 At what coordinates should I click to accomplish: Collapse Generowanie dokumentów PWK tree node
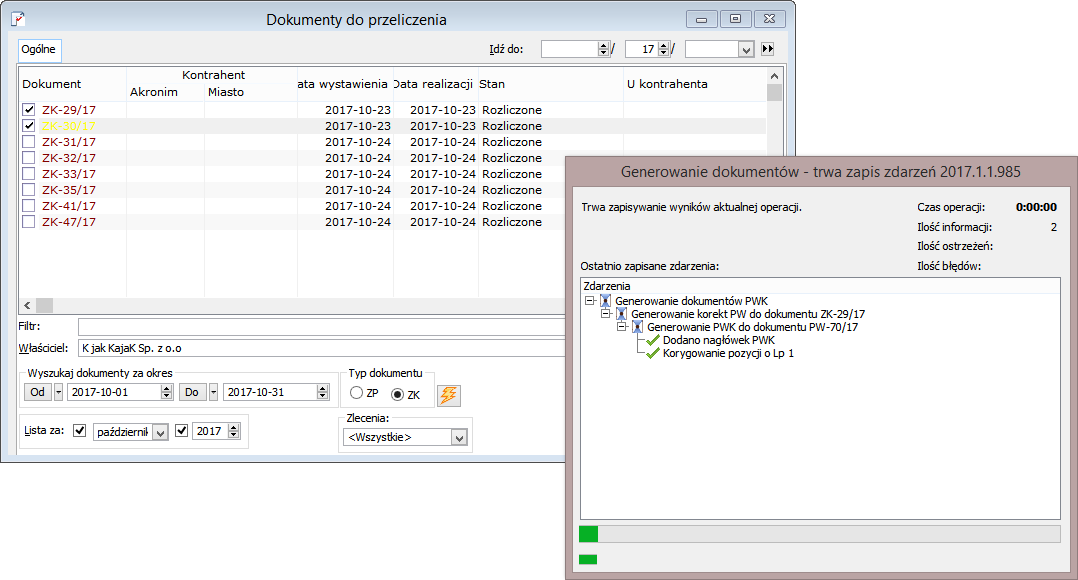[589, 300]
